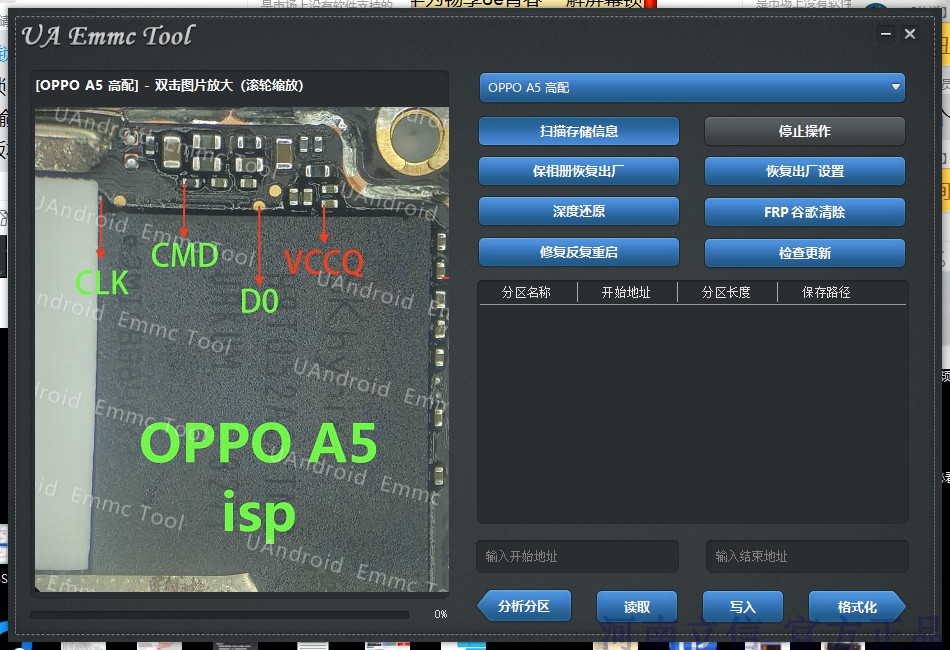
Task: Click 格式化 to format storage
Action: [856, 606]
